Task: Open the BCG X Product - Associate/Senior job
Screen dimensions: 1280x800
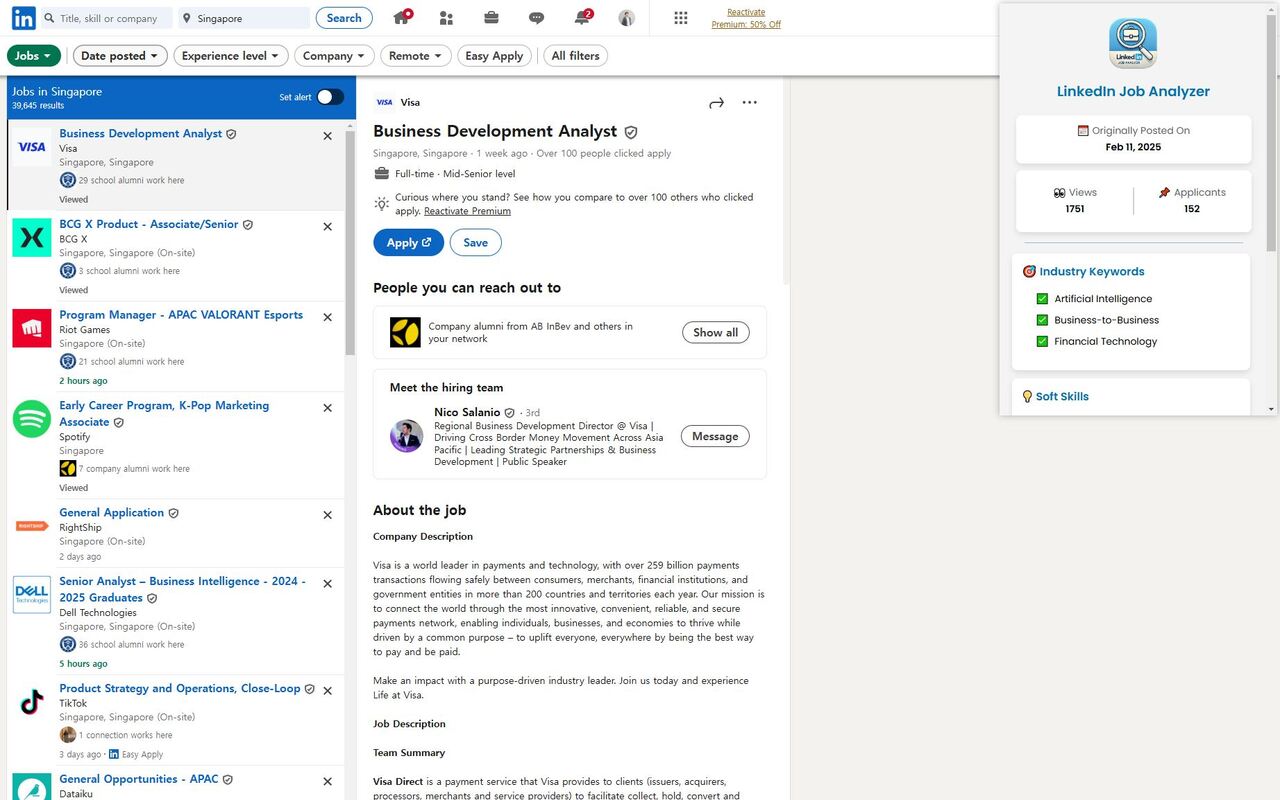Action: point(149,224)
